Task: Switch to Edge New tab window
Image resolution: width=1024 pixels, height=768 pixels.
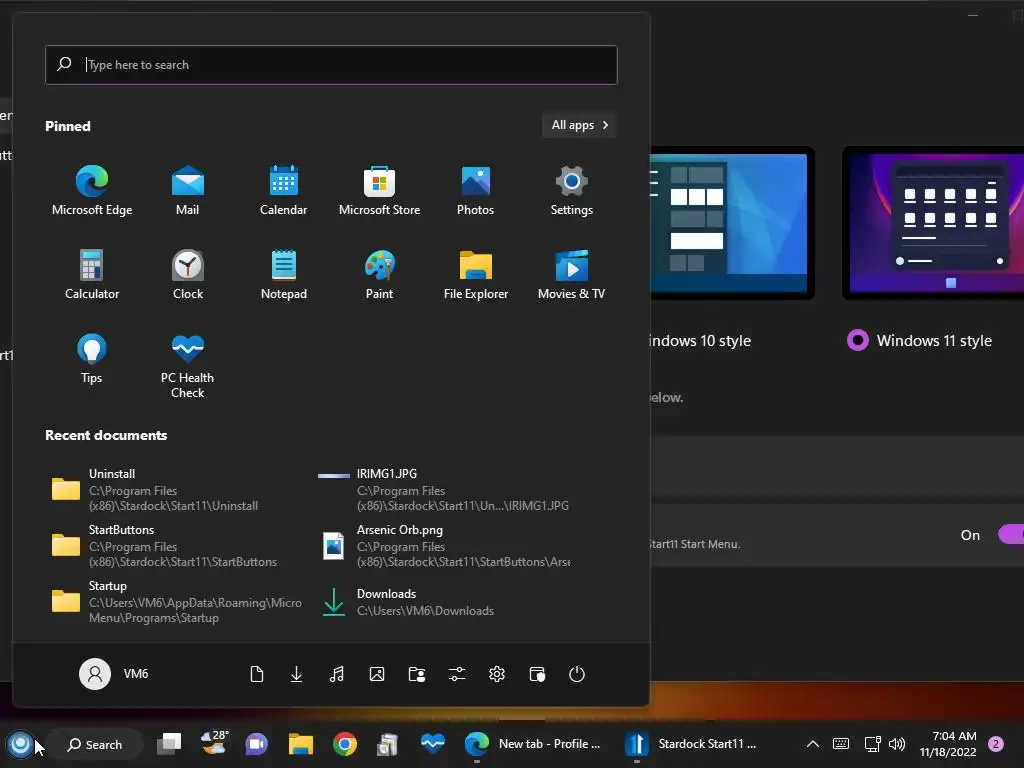Action: pos(533,744)
